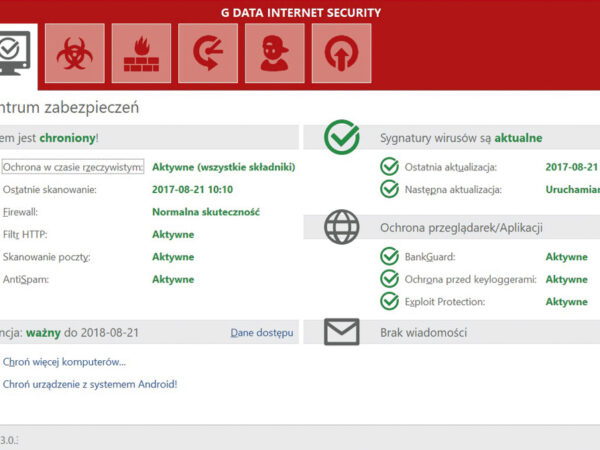The height and width of the screenshot is (450, 600).
Task: Open the parental control icon
Action: tap(274, 54)
